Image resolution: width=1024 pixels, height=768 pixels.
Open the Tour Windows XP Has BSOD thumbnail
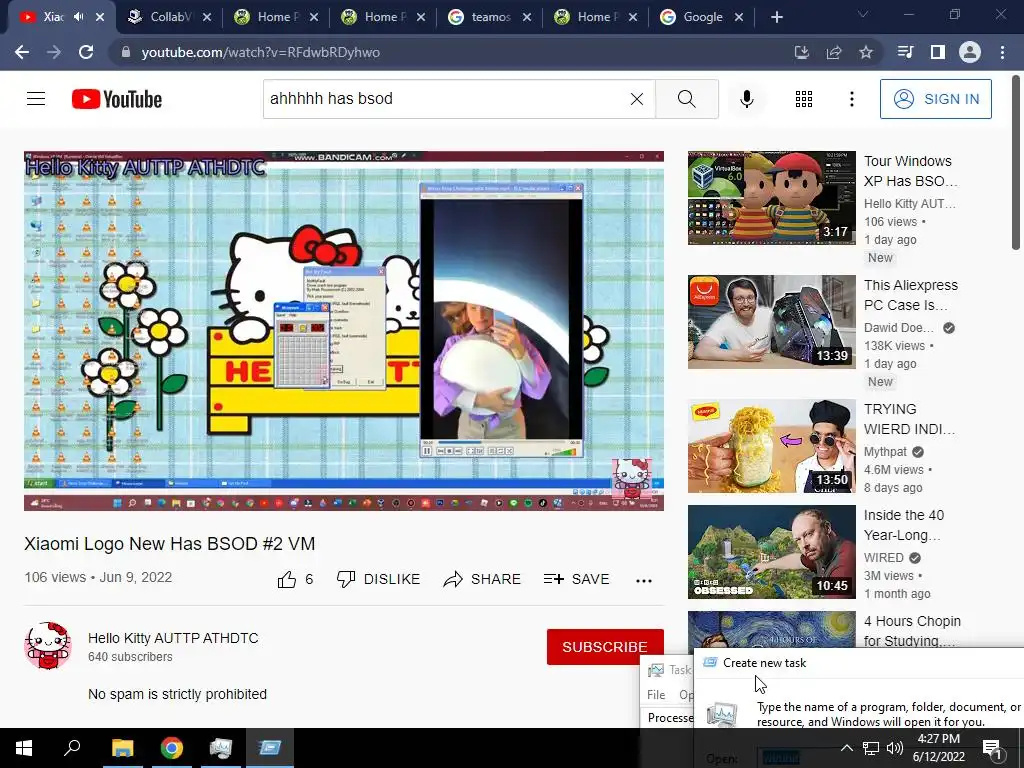pyautogui.click(x=771, y=198)
